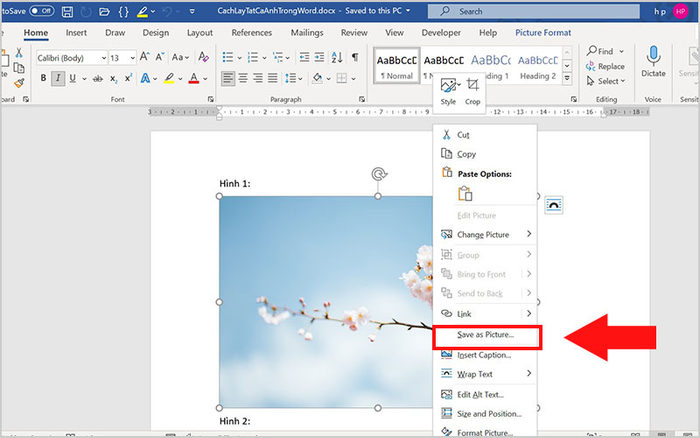Click Center alignment icon
Viewport: 700px width, 438px height.
tap(243, 79)
